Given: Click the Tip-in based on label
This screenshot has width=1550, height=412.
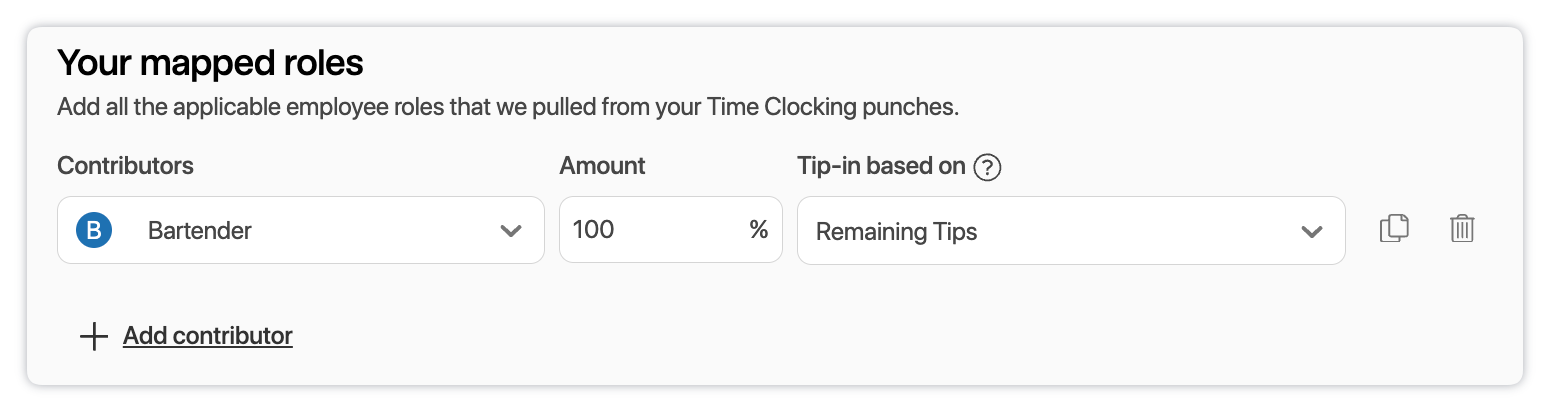Looking at the screenshot, I should pyautogui.click(x=880, y=166).
